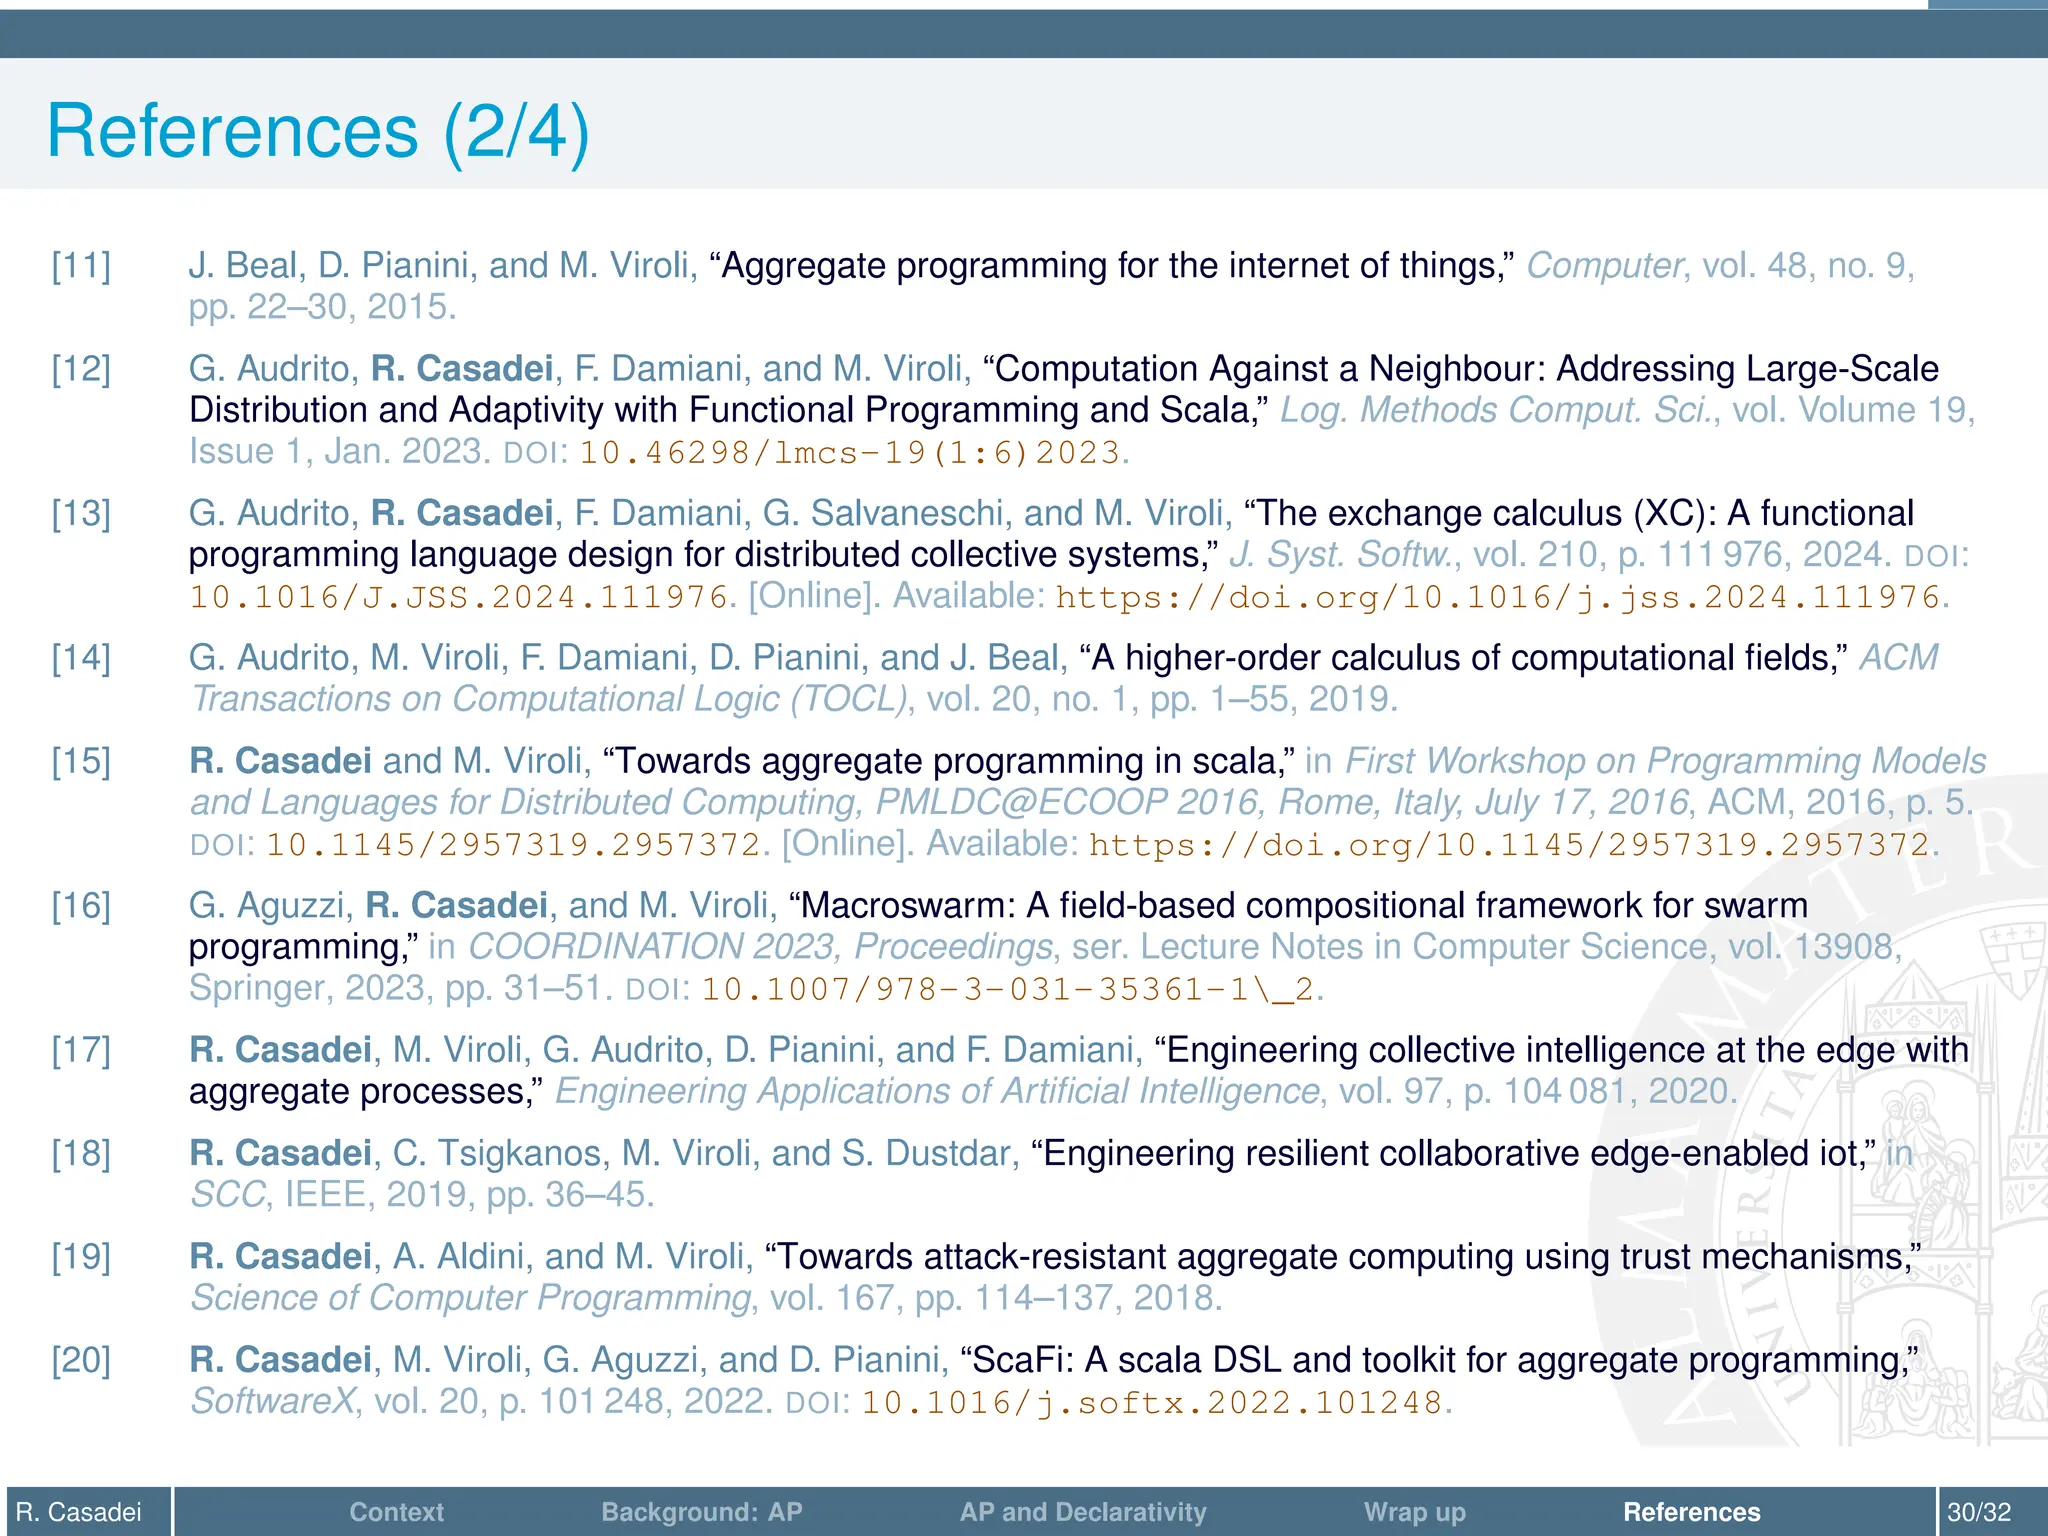Click title "Aggregate programming for the internet of things"

tap(1110, 266)
